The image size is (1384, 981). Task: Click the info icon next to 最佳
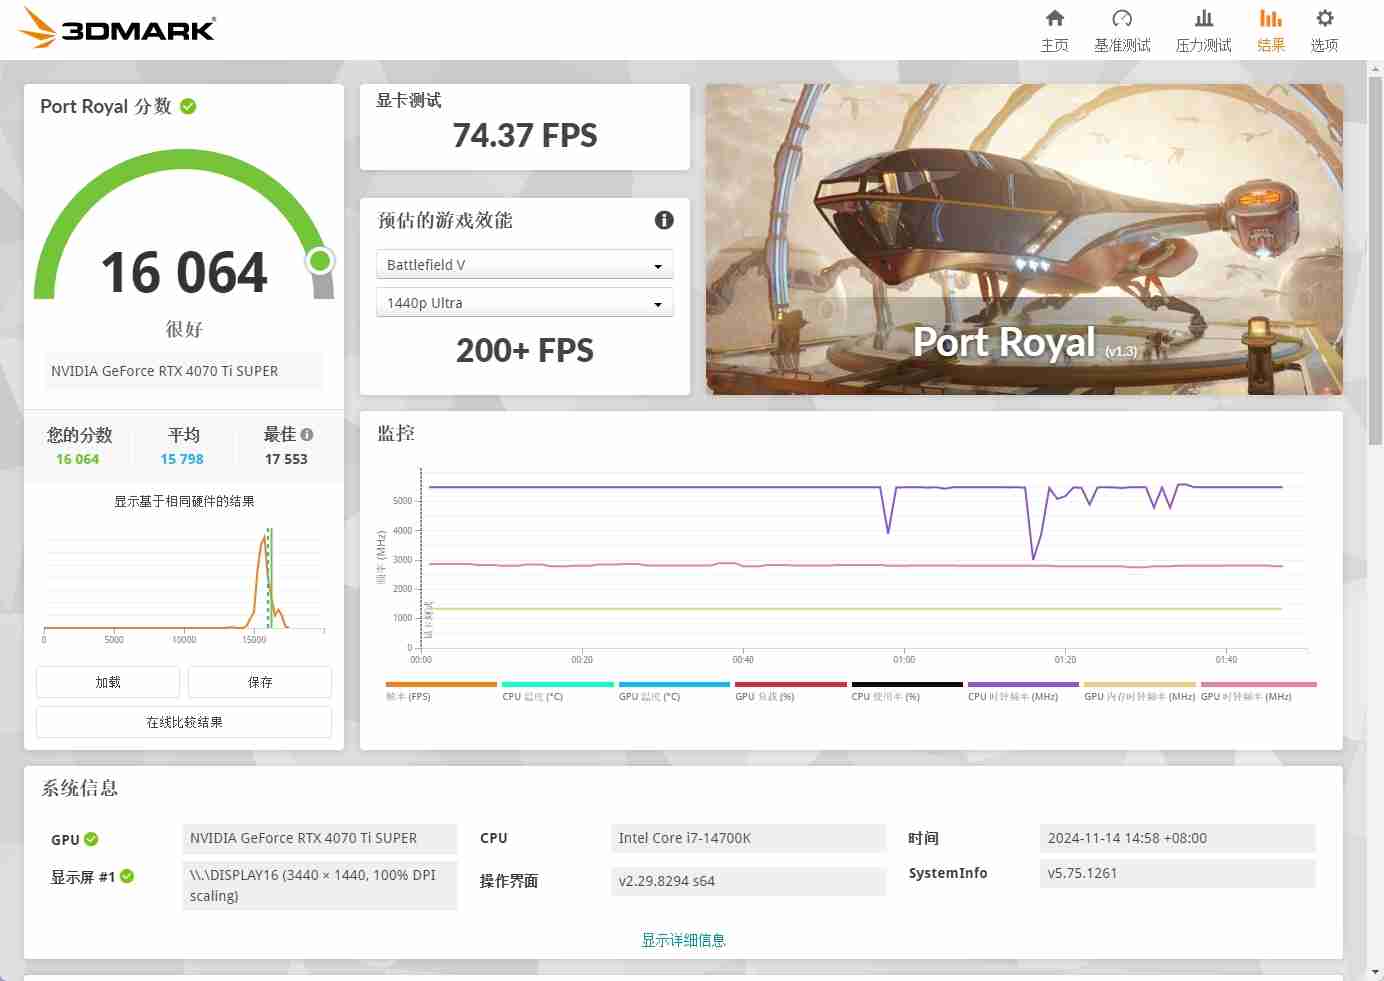tap(307, 432)
